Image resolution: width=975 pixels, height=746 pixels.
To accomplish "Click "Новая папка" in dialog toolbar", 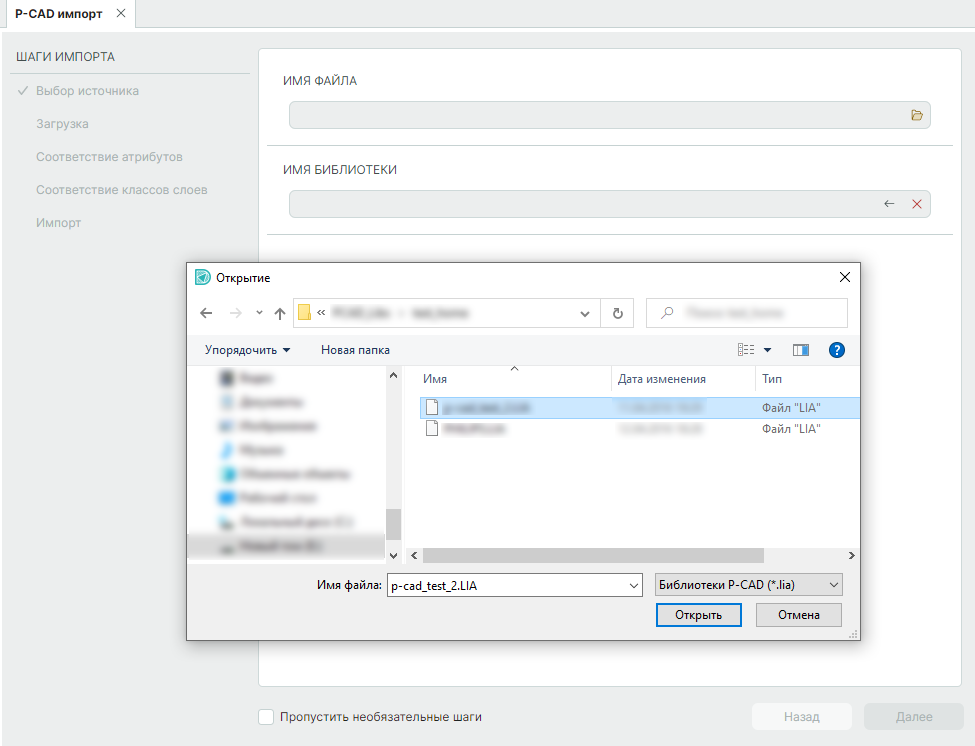I will pyautogui.click(x=355, y=350).
